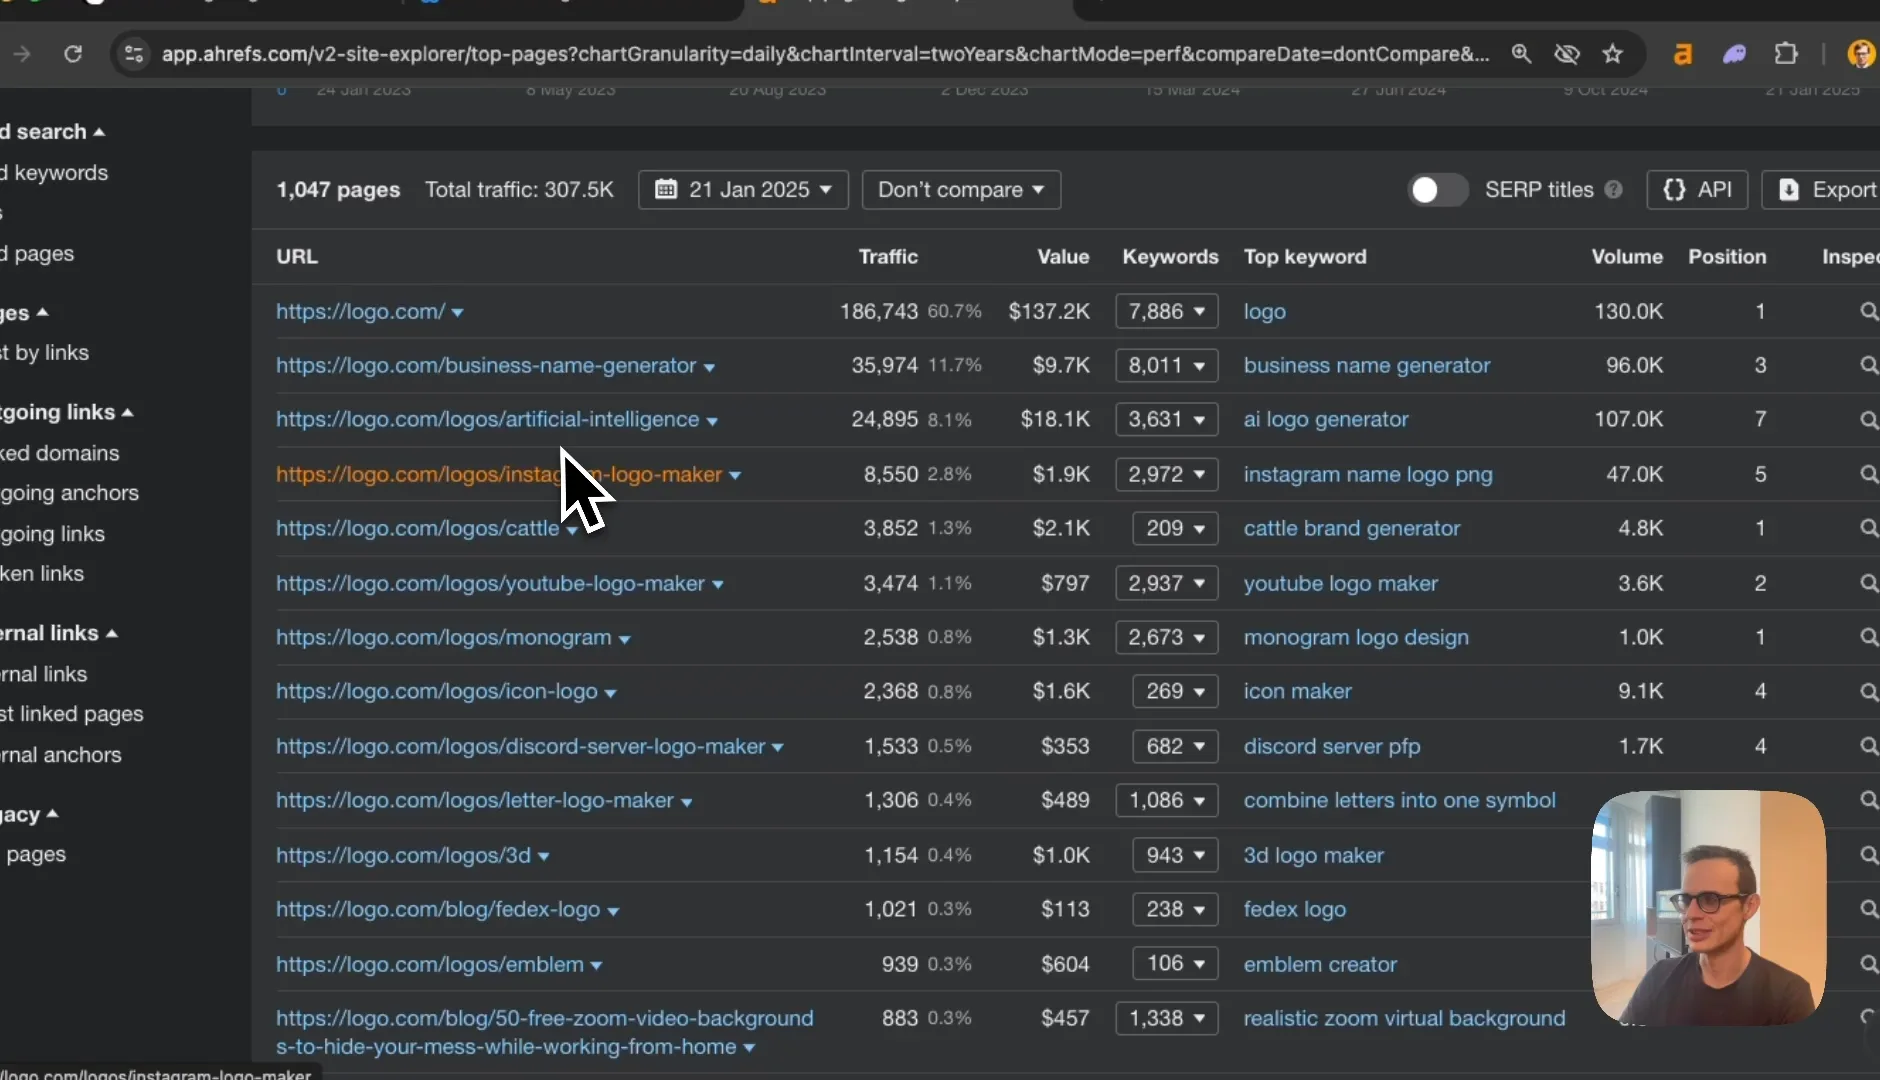Sort the table by Traffic column header

[888, 257]
